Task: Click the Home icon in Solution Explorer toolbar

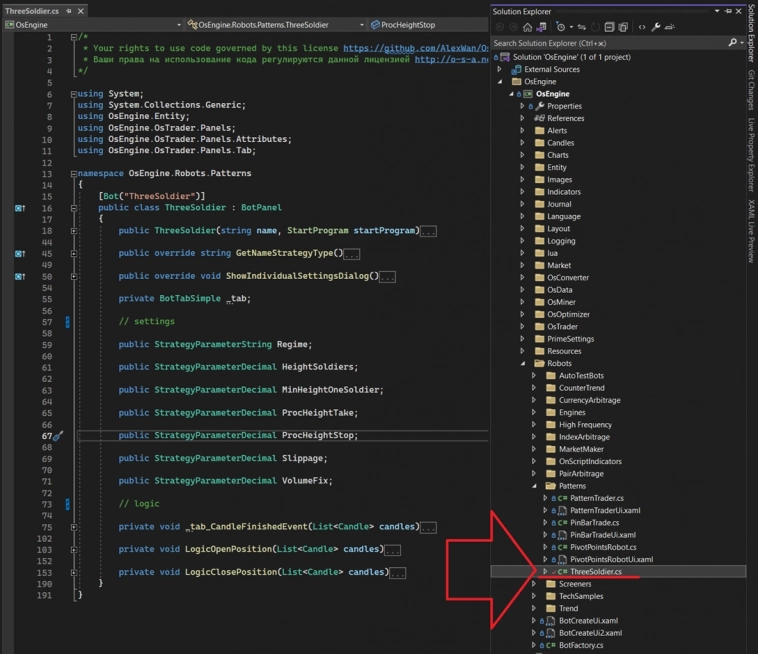Action: coord(528,27)
